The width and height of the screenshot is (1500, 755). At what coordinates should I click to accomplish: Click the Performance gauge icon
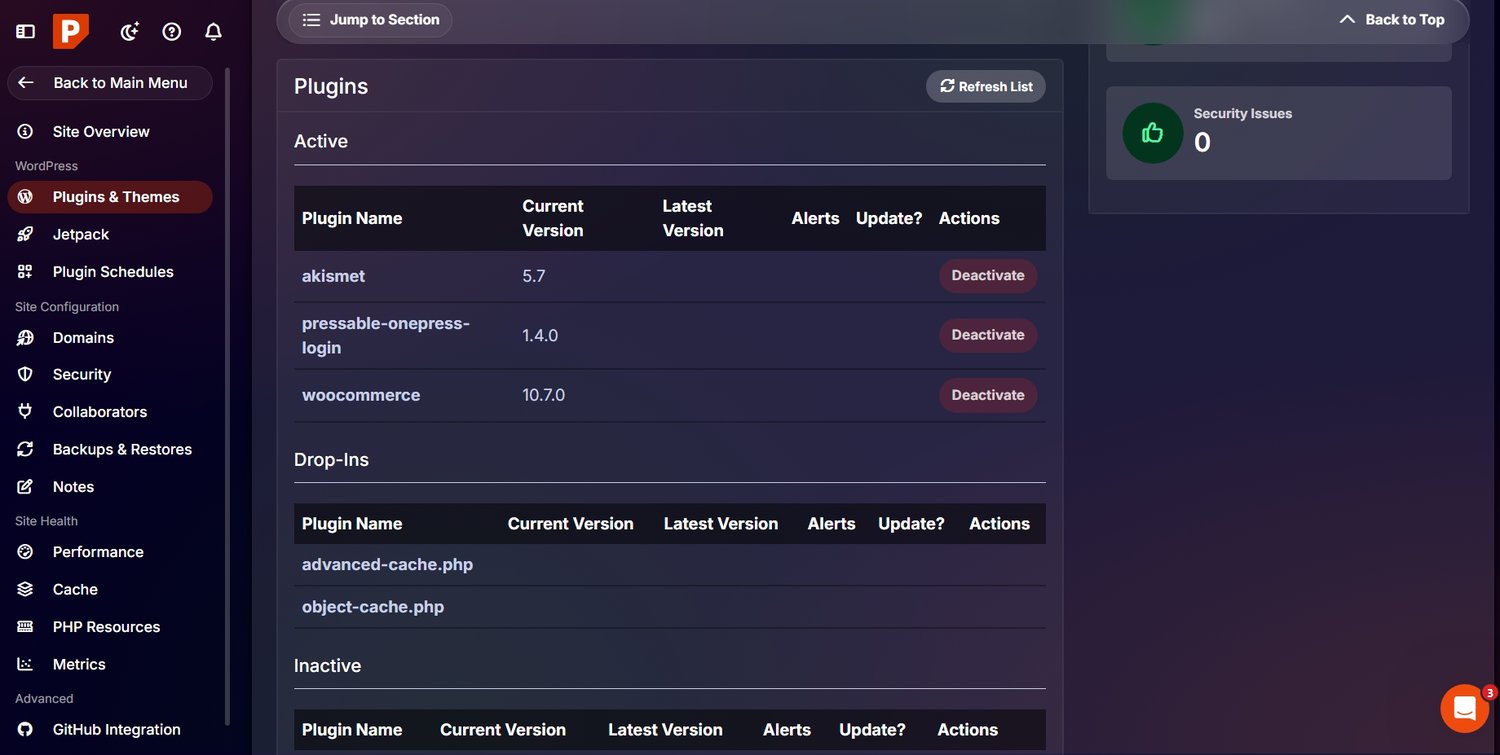(25, 552)
